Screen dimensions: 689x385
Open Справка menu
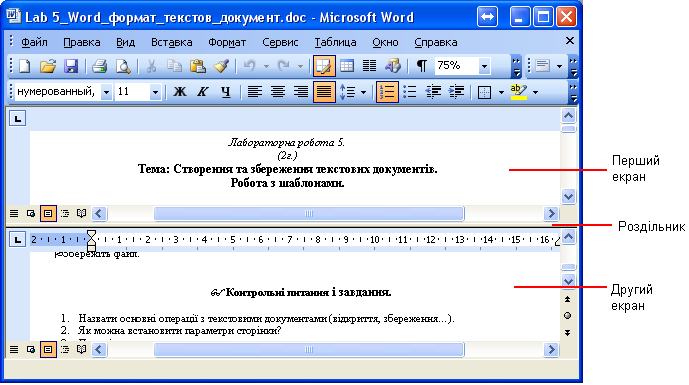[436, 42]
